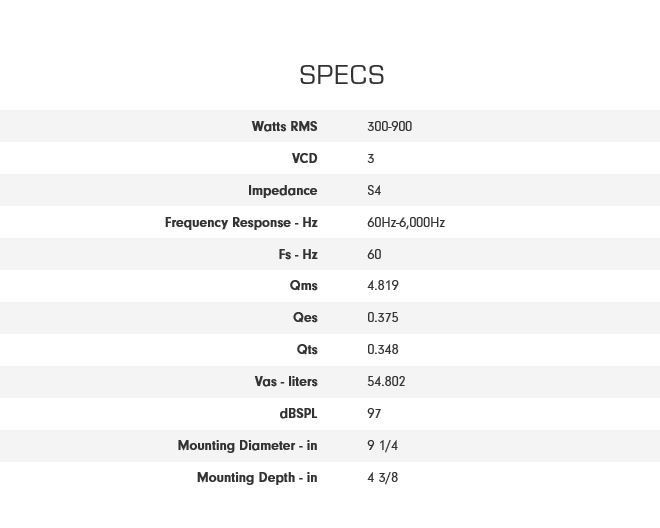
Task: Select the 60Hz-6,000Hz value
Action: coord(405,223)
